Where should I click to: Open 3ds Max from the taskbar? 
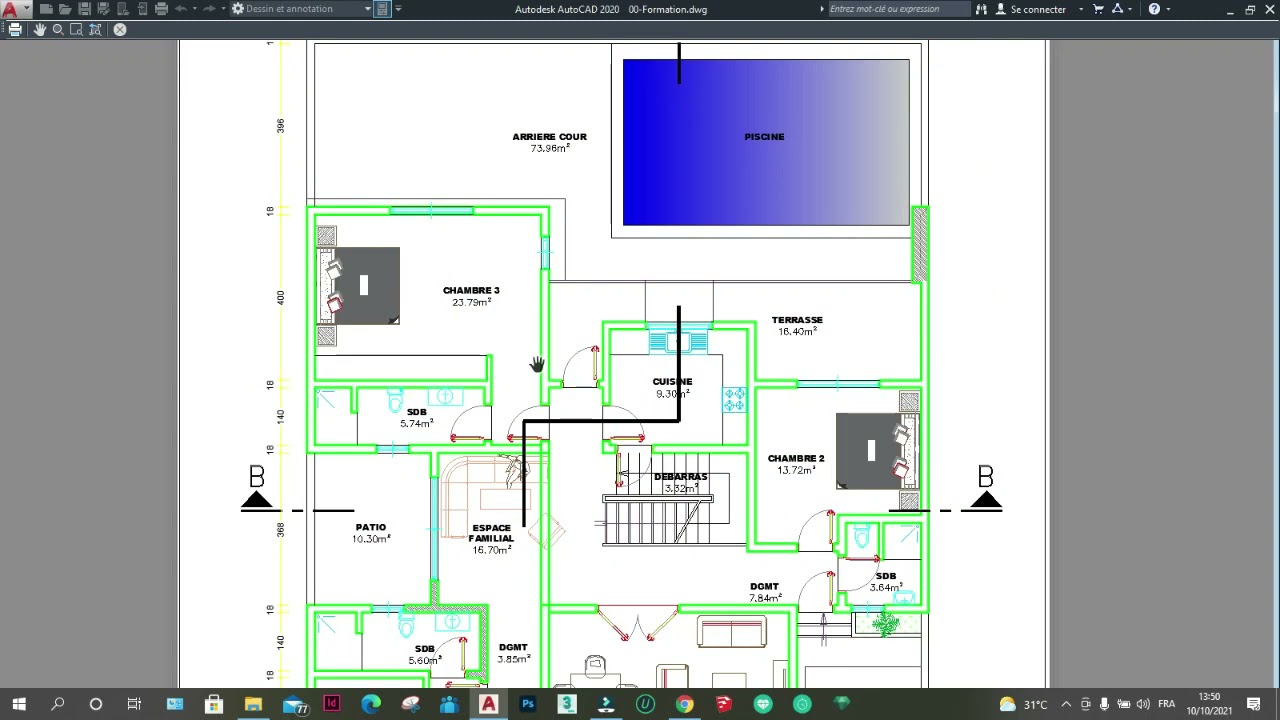566,704
